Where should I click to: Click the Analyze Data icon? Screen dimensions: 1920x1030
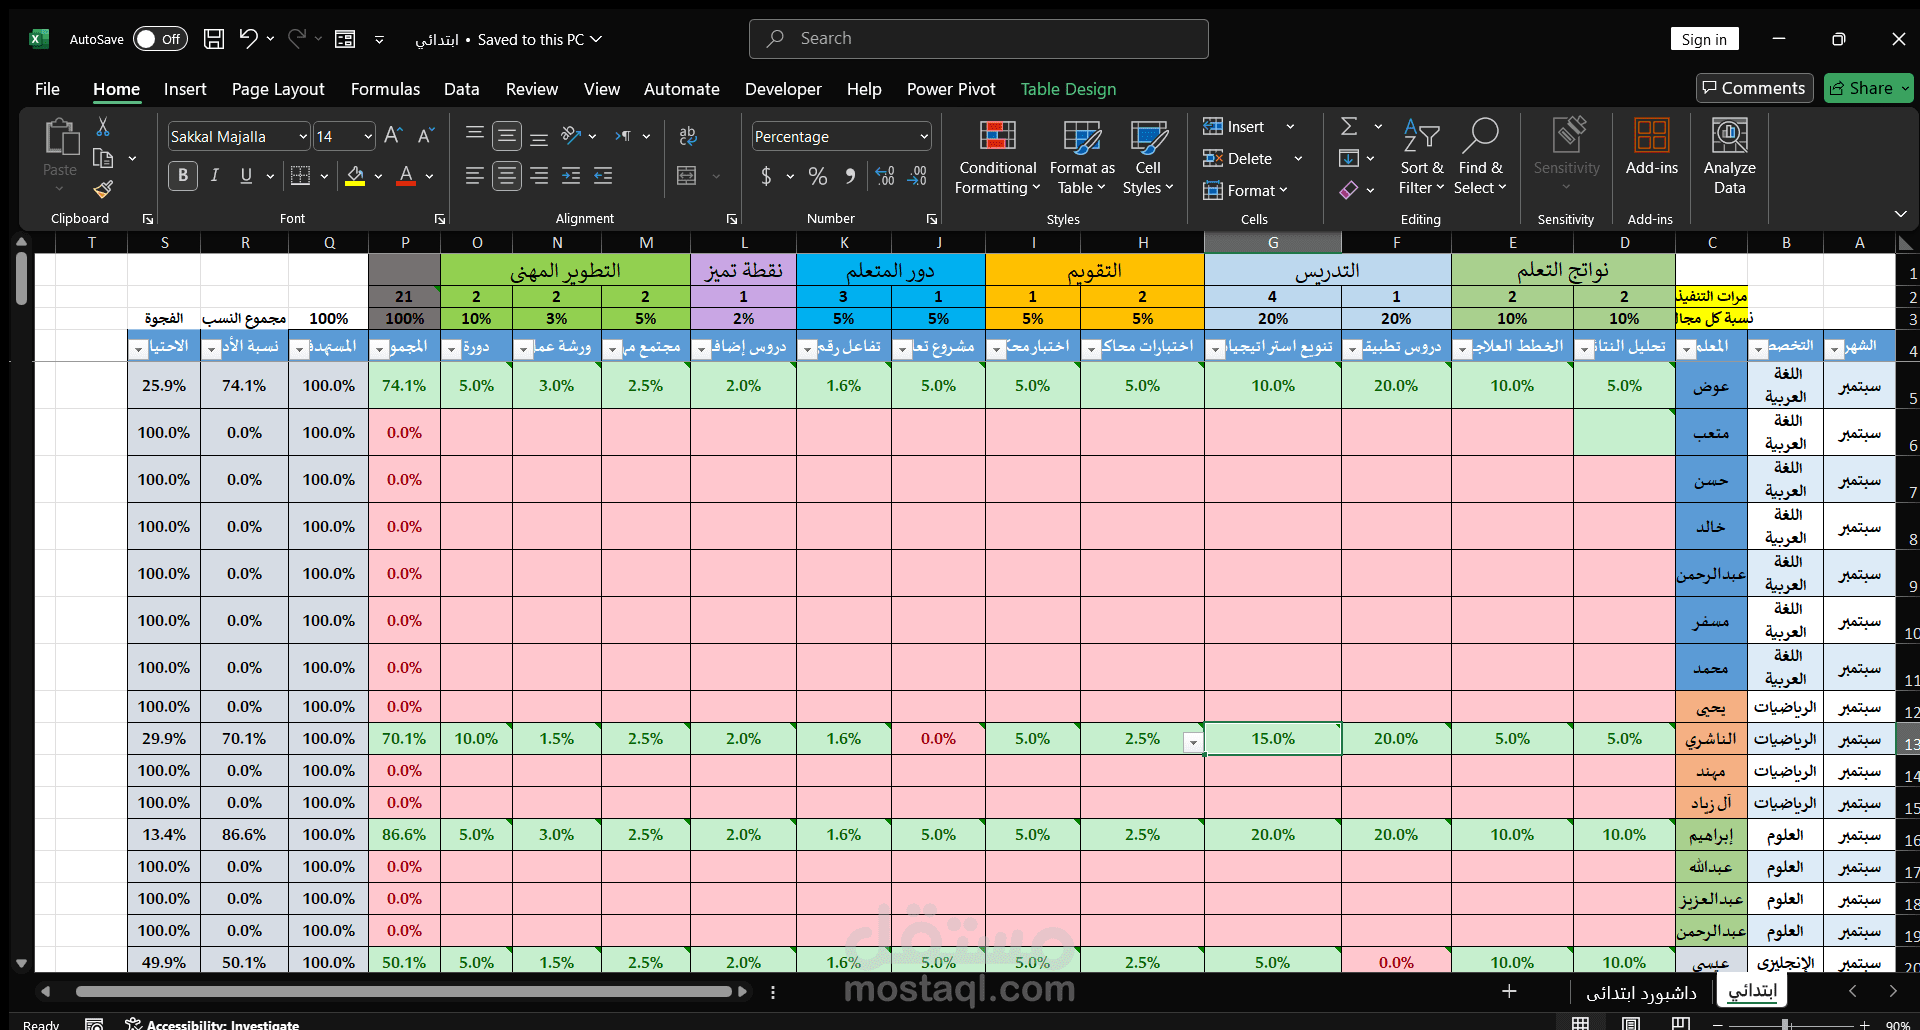pyautogui.click(x=1730, y=156)
